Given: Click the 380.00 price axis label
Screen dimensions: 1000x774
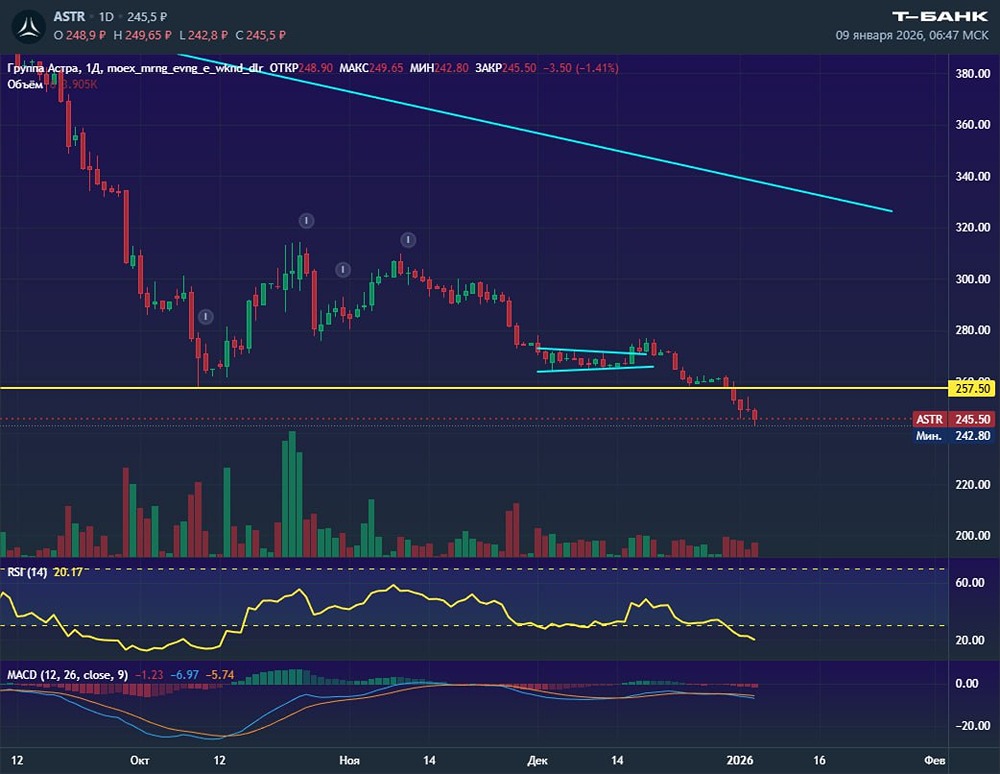Looking at the screenshot, I should tap(973, 73).
